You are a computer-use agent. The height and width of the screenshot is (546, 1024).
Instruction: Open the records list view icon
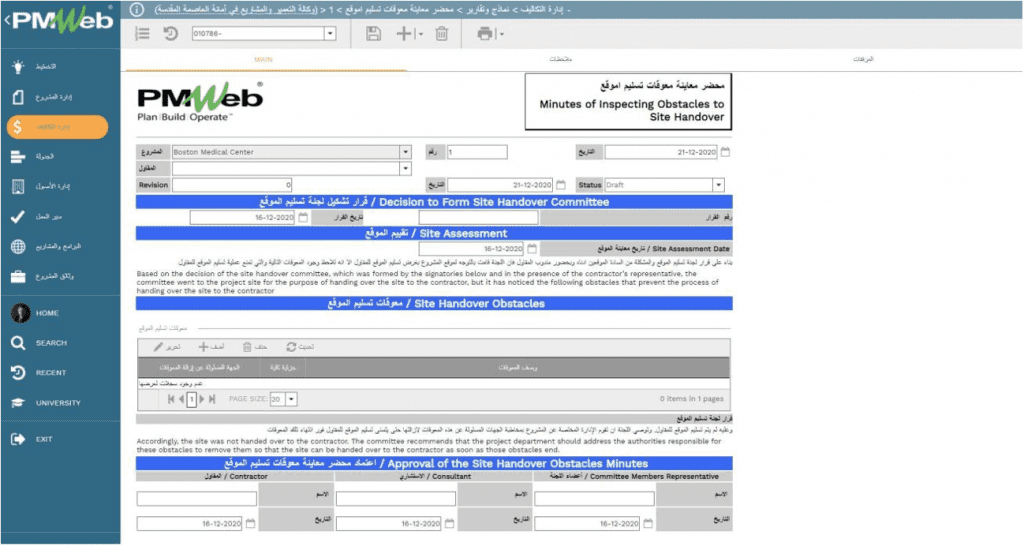pos(142,33)
